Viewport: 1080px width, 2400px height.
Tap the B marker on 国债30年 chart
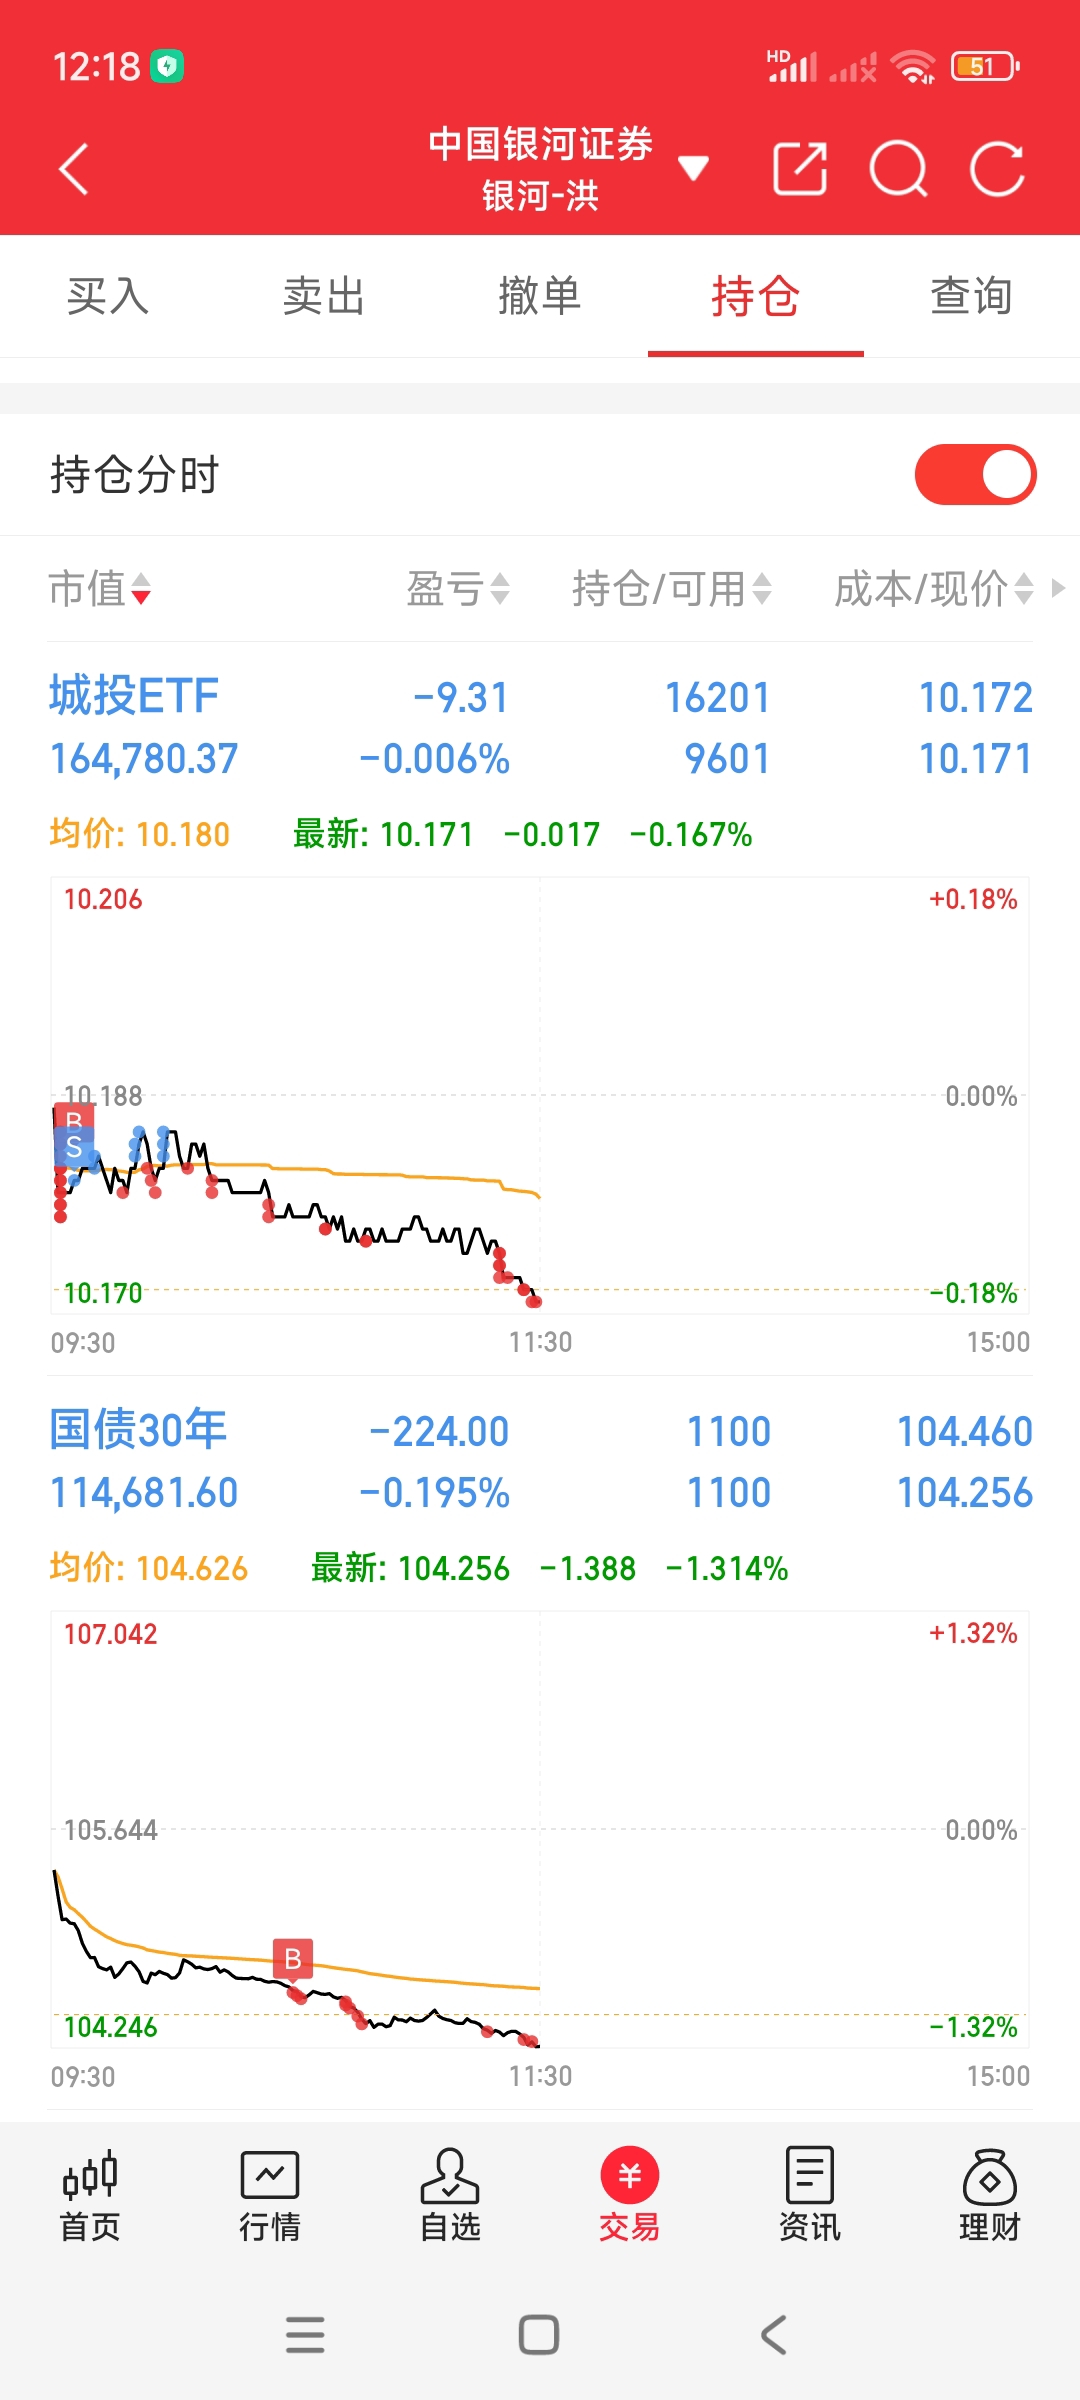point(293,1959)
